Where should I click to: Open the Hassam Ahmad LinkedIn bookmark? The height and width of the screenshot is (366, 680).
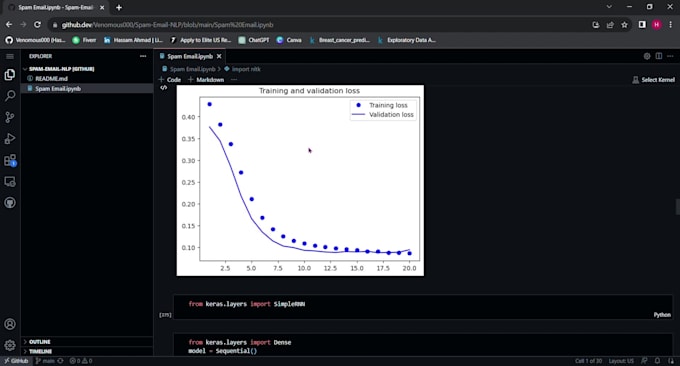pyautogui.click(x=133, y=40)
